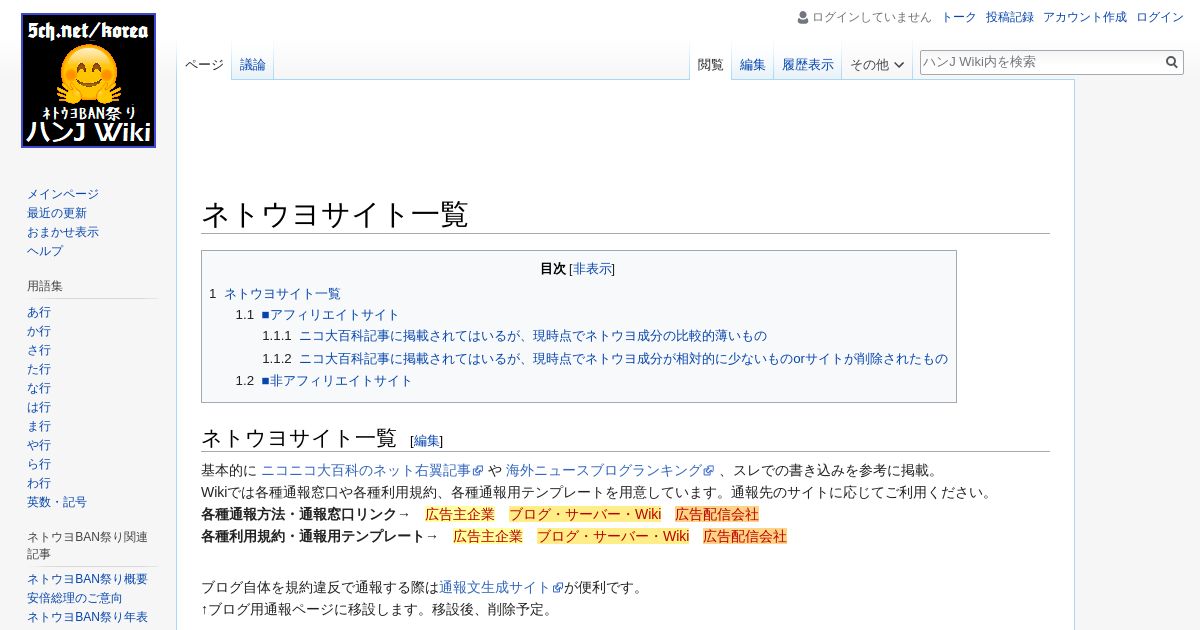
Task: Go to メインページ in sidebar
Action: [x=63, y=194]
